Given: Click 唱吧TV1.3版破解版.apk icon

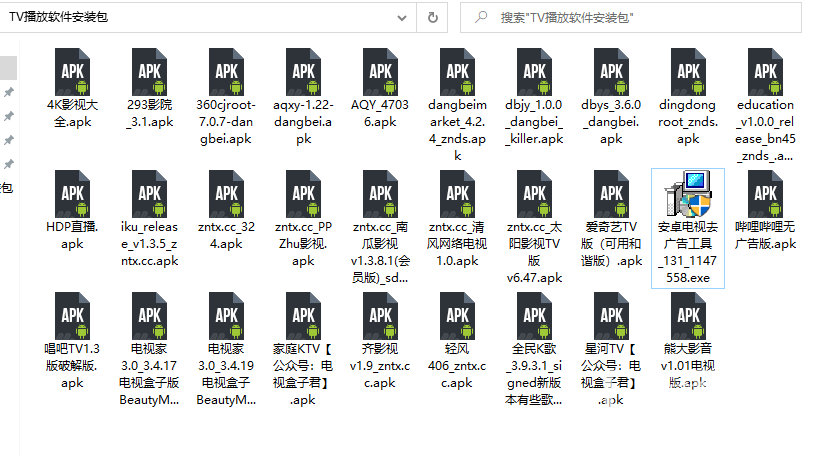Looking at the screenshot, I should coord(73,316).
